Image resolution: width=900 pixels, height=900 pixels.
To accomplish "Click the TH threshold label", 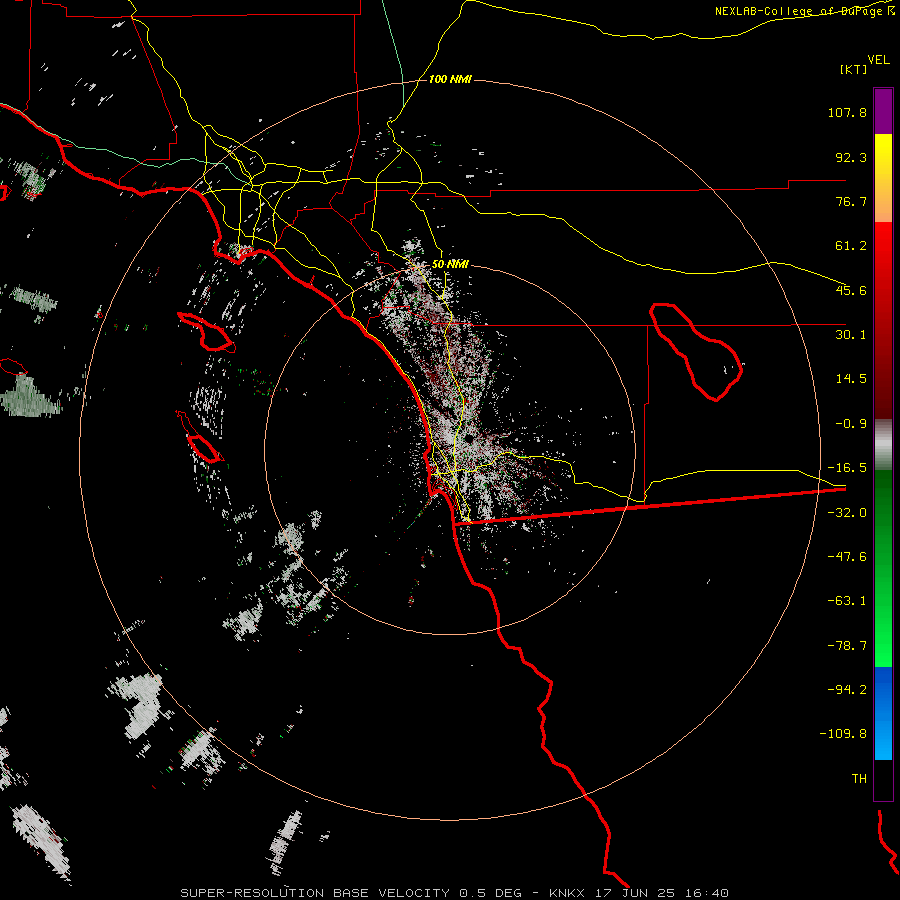I will click(x=859, y=779).
